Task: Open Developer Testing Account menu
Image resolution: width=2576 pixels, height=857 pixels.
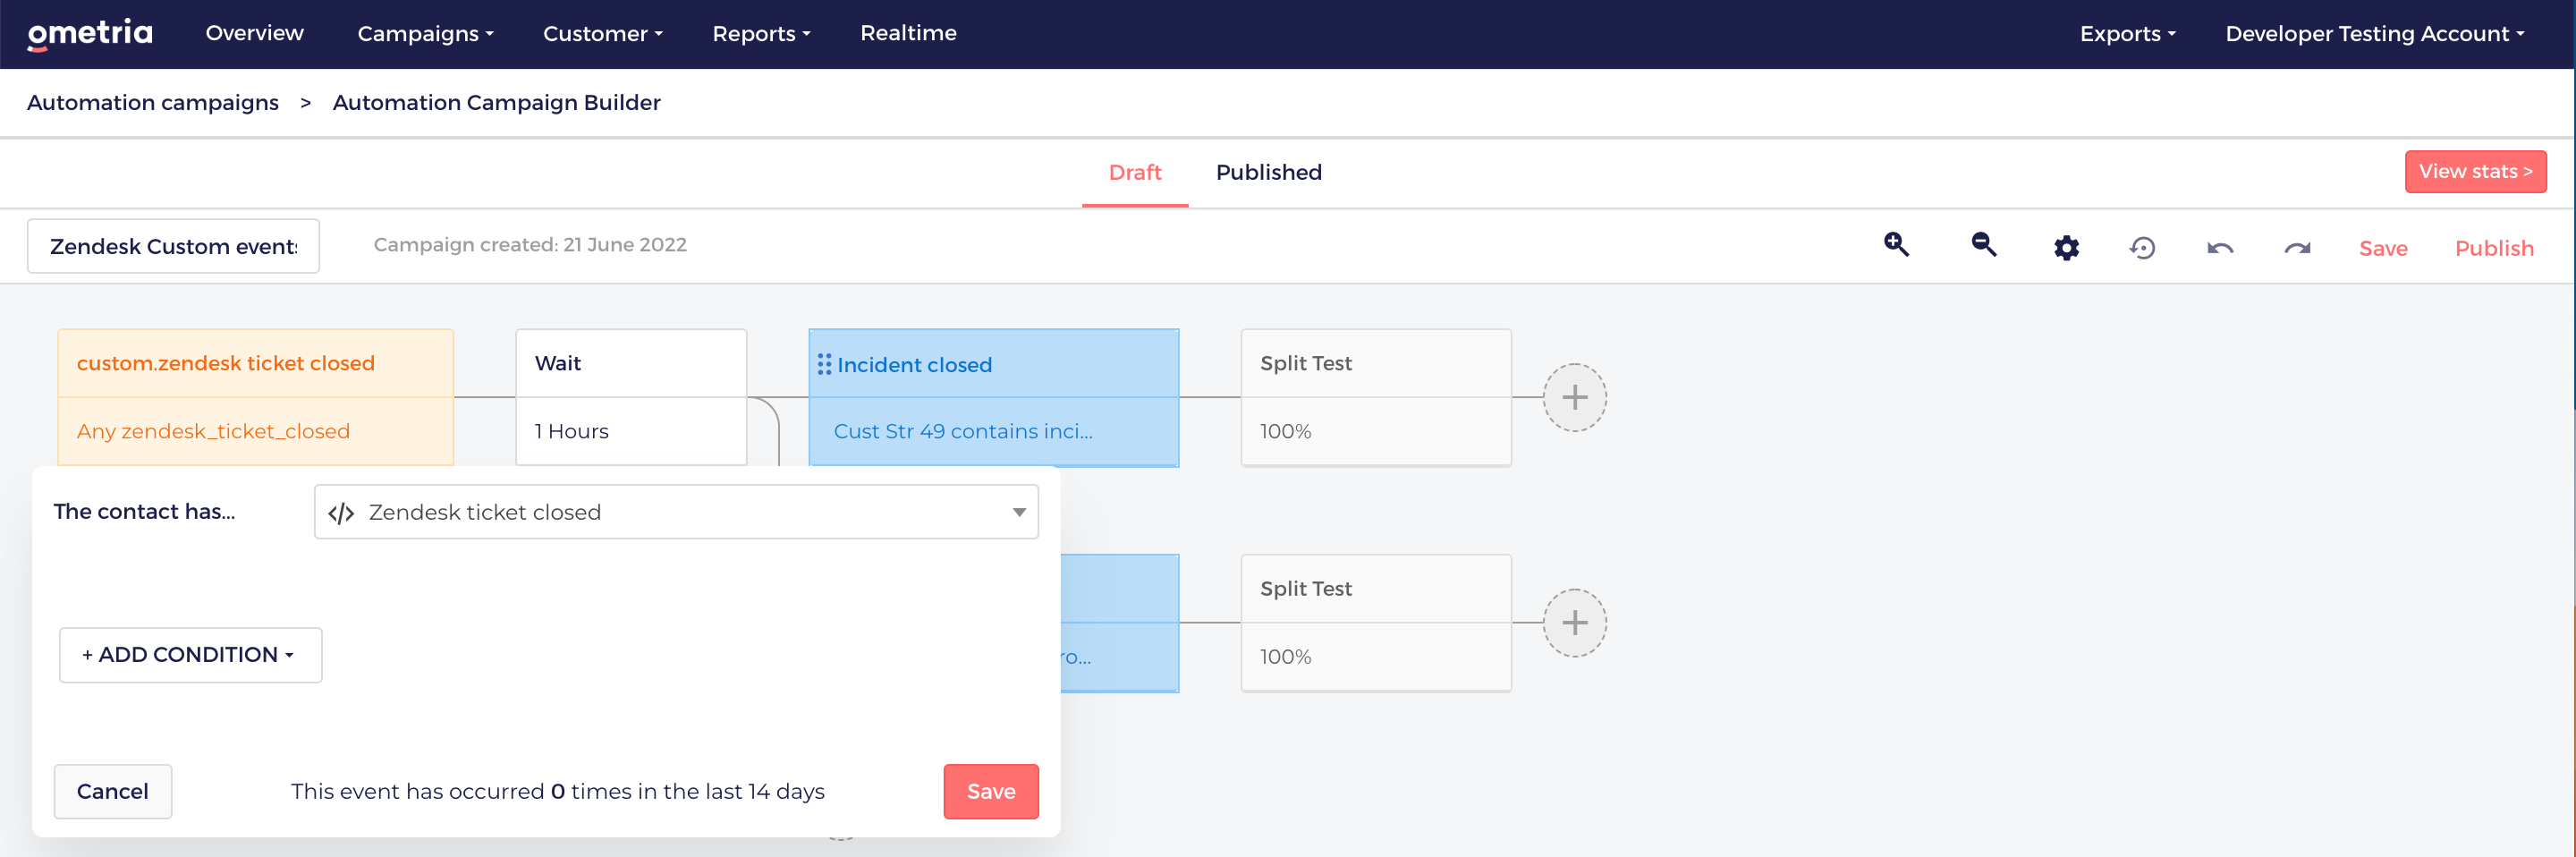Action: [x=2374, y=34]
